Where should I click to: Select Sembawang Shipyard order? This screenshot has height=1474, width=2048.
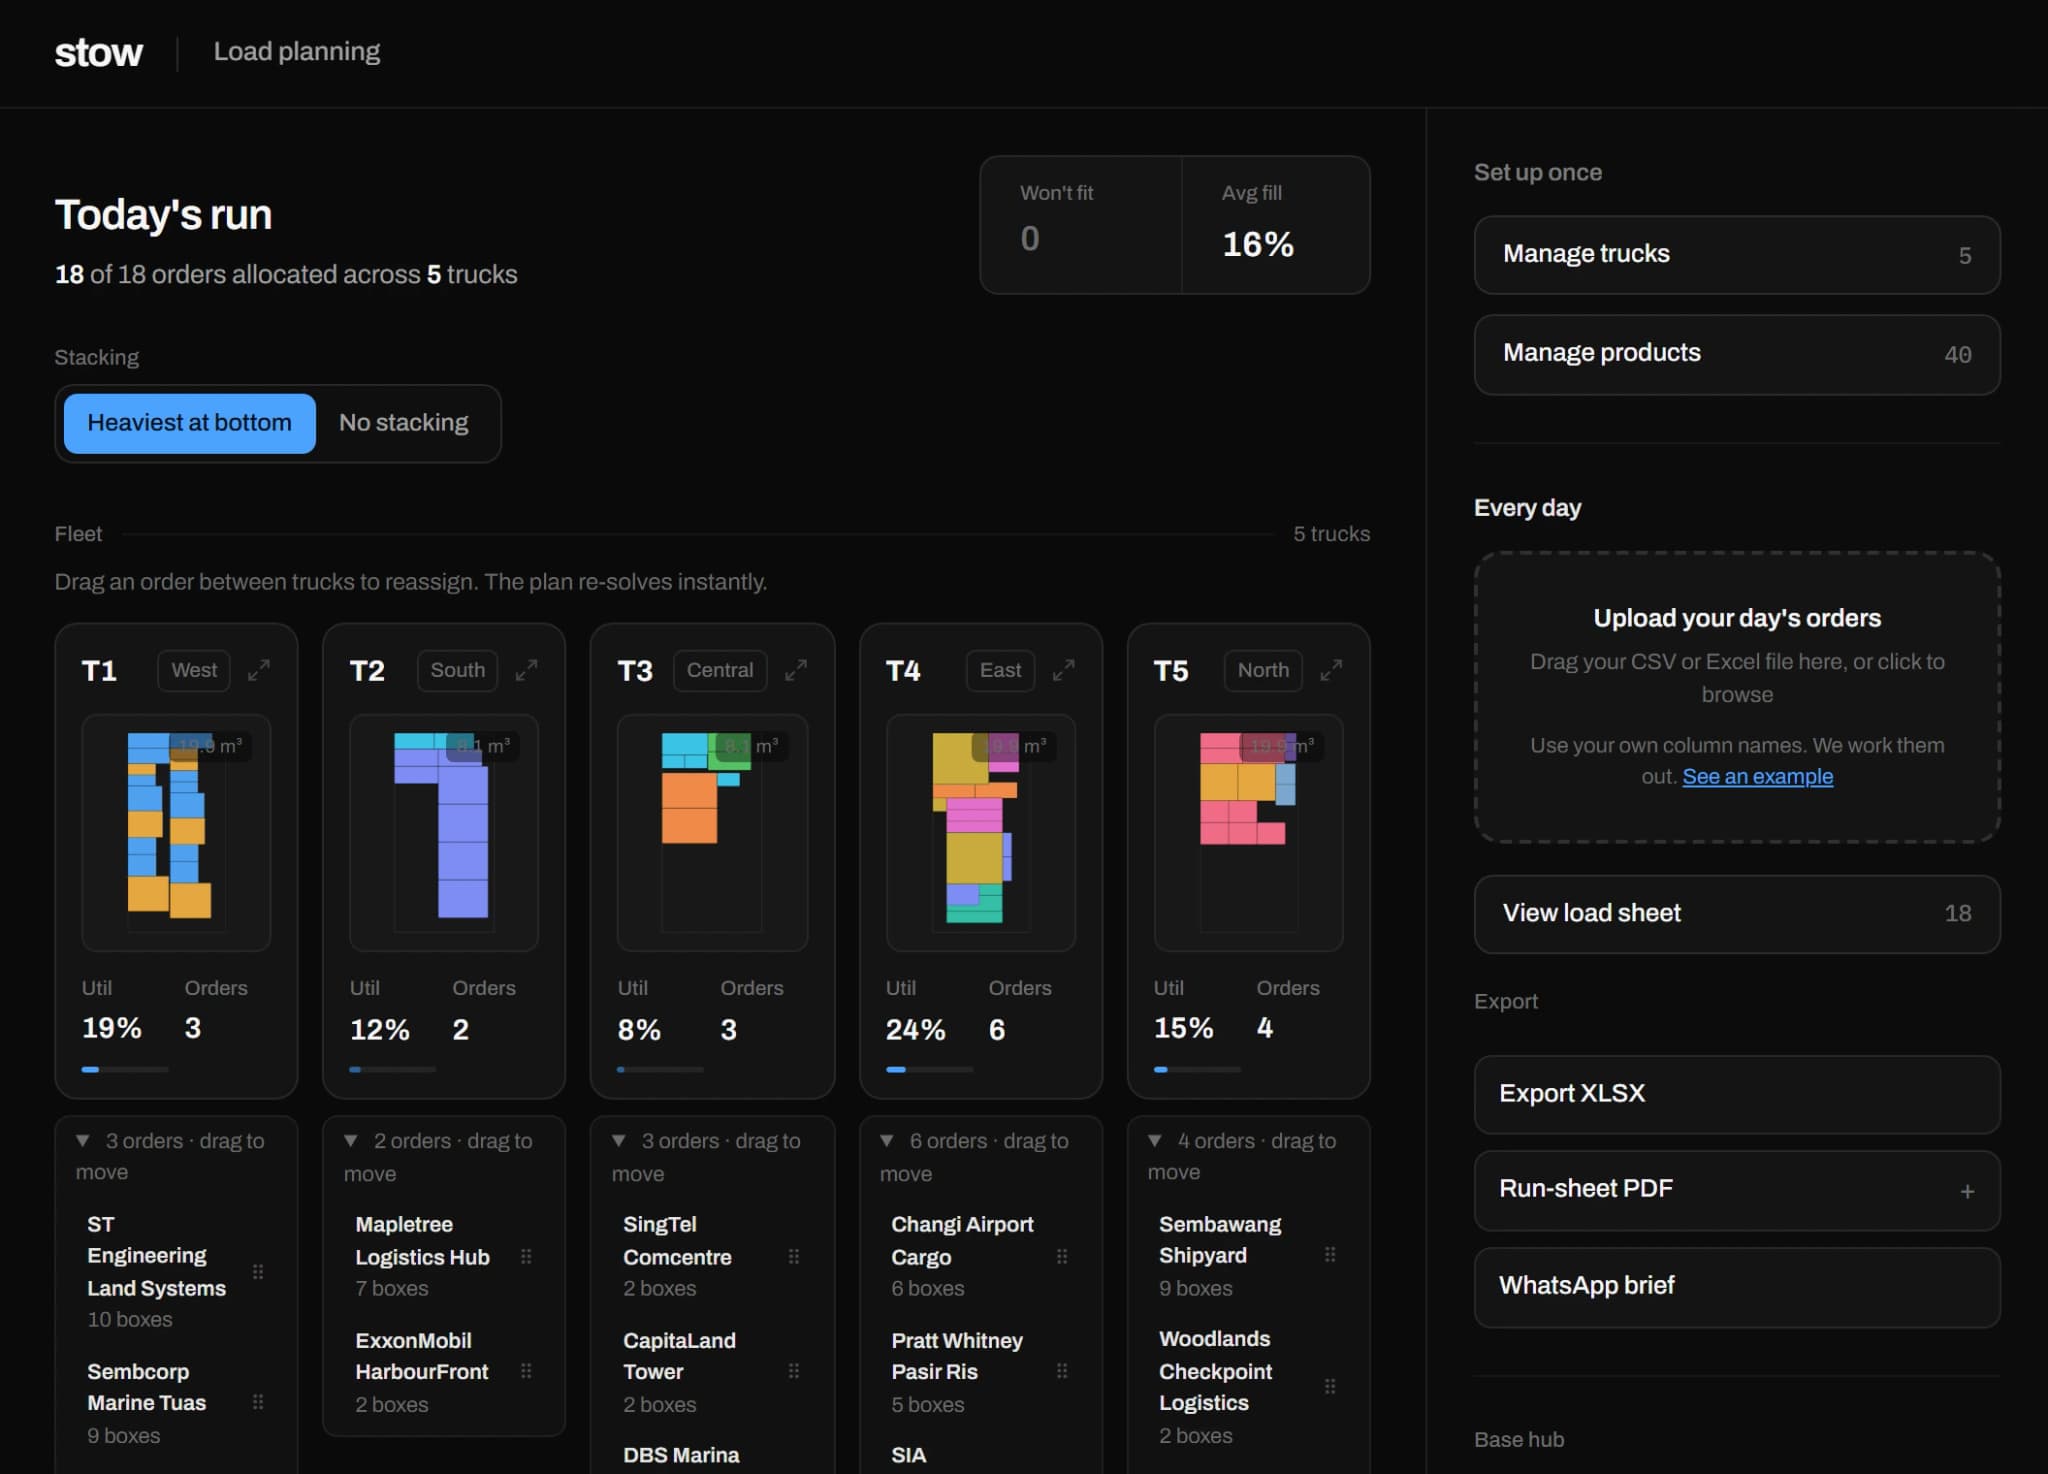click(1248, 1255)
